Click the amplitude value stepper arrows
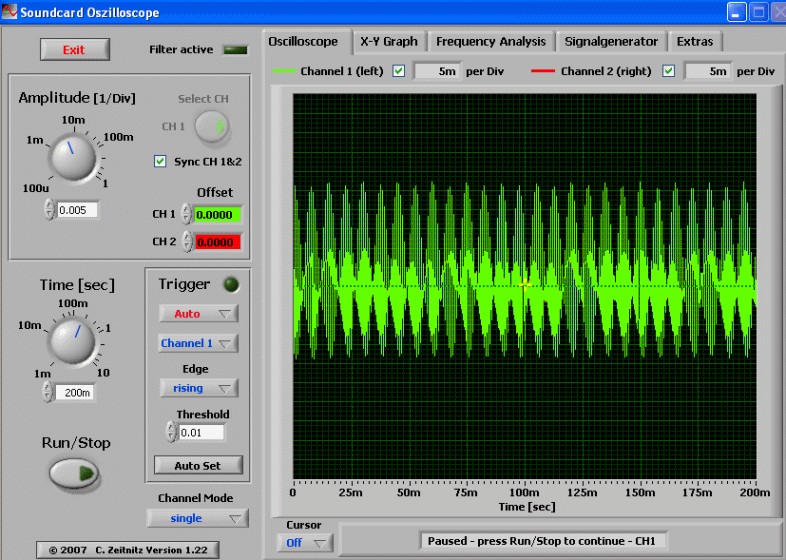Screen dimensions: 786x560 49,210
